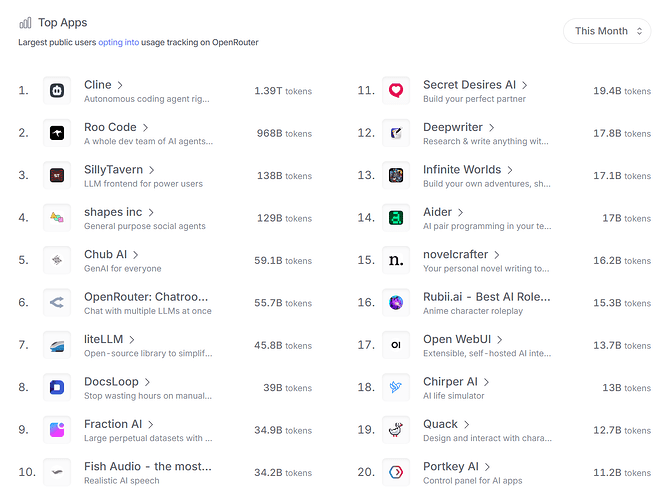Open the Open WebUI title link

click(x=457, y=339)
